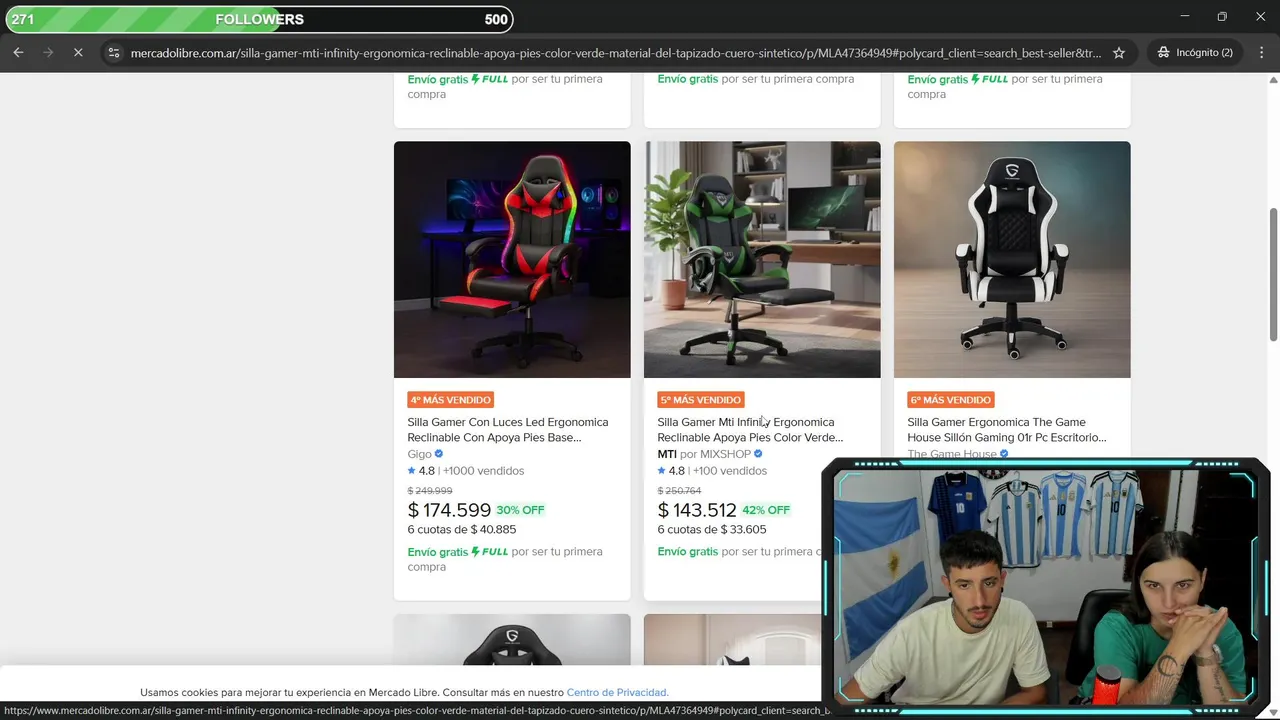
Task: Click Envío gratis FULL under the LED chair
Action: point(458,552)
